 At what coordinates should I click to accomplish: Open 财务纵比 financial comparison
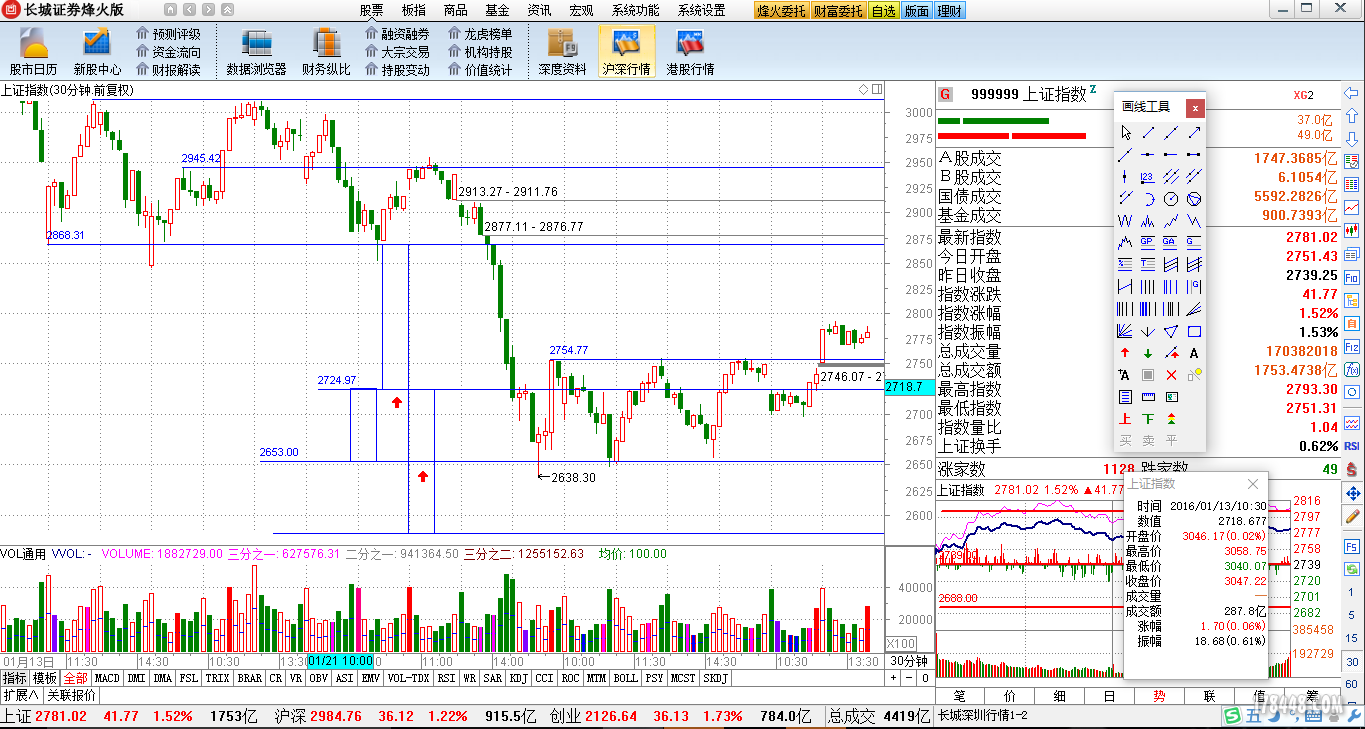pos(326,51)
